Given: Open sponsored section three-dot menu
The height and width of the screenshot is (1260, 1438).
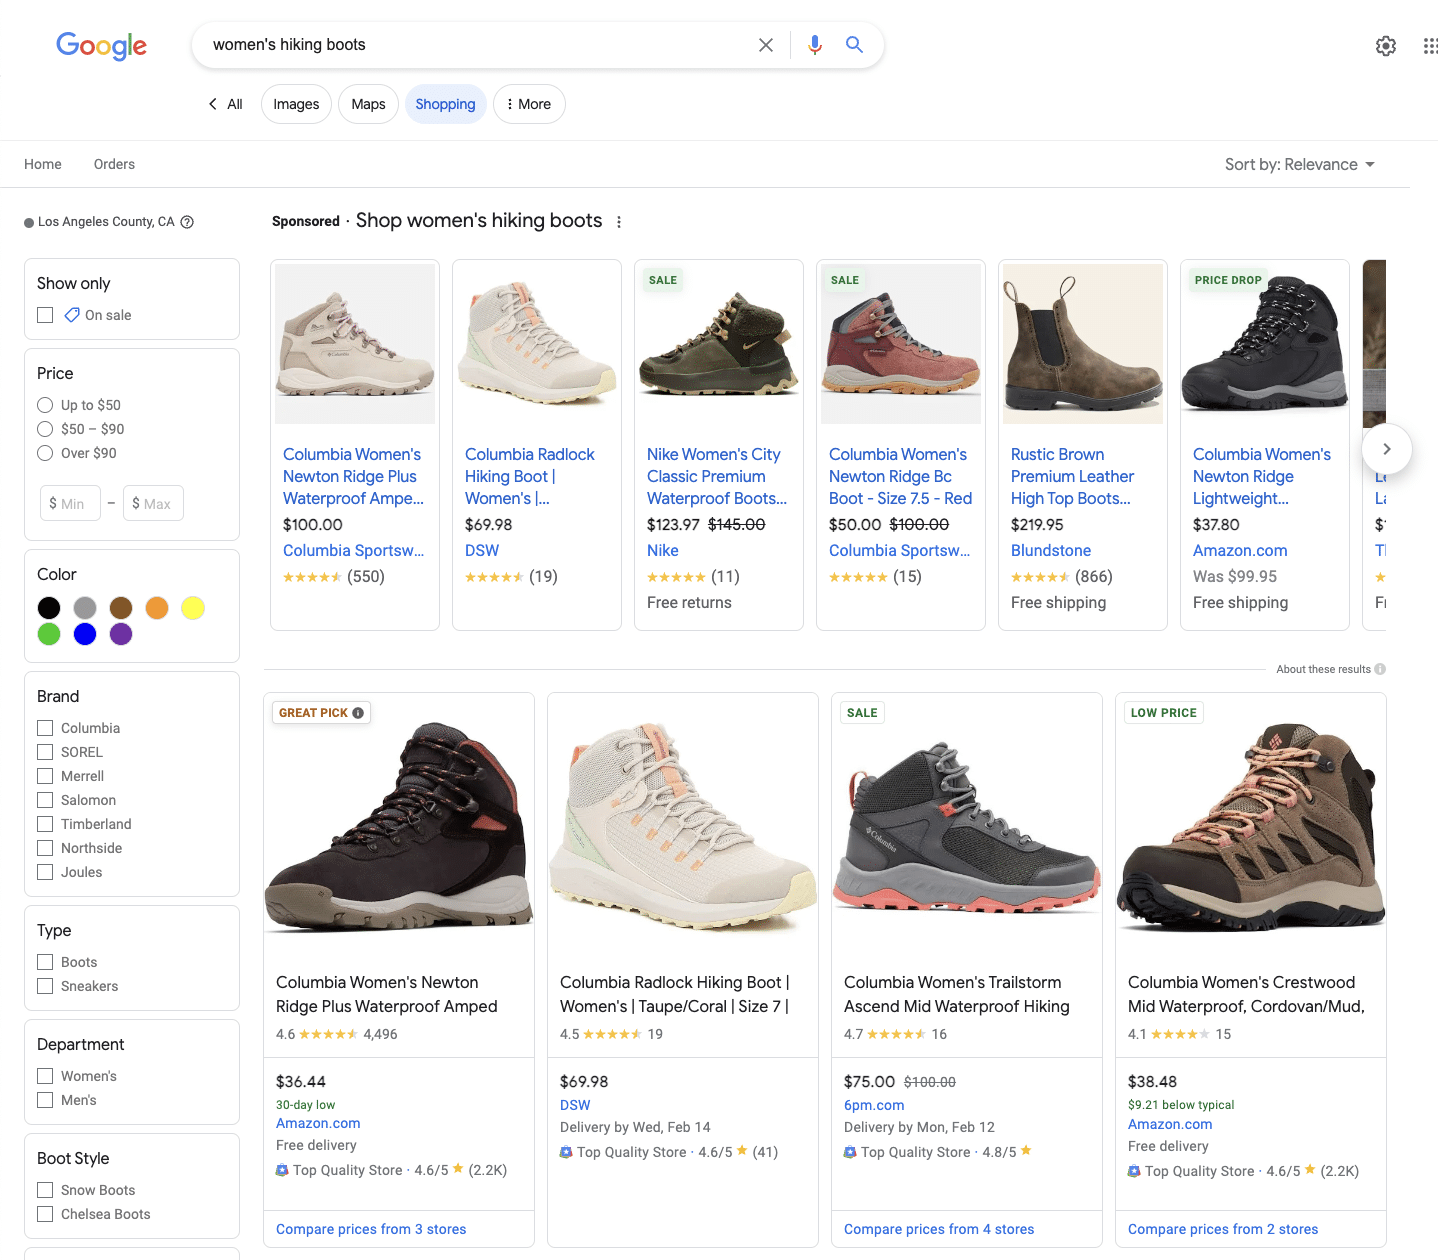Looking at the screenshot, I should pos(619,222).
